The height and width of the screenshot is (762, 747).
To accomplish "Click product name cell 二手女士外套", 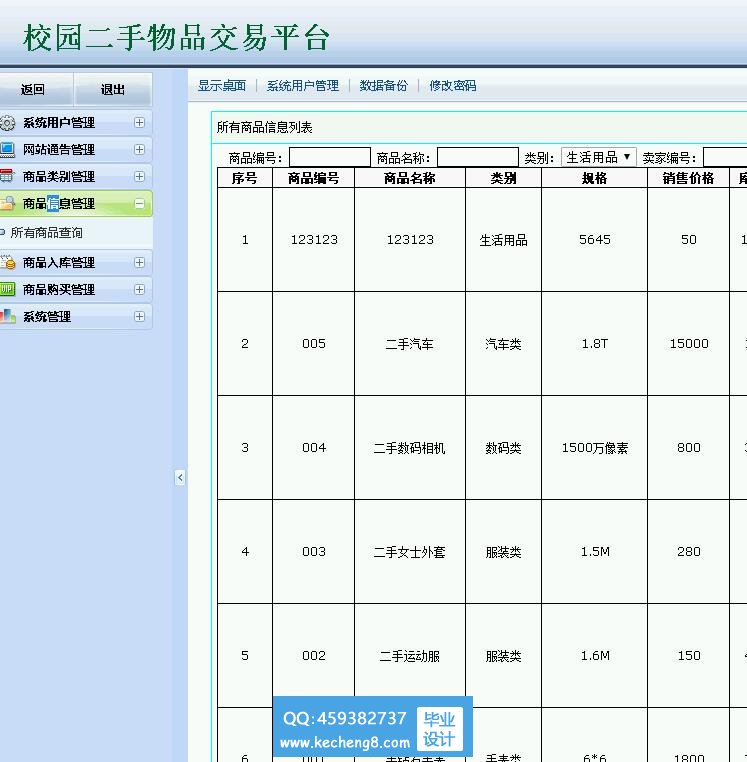I will pos(410,552).
